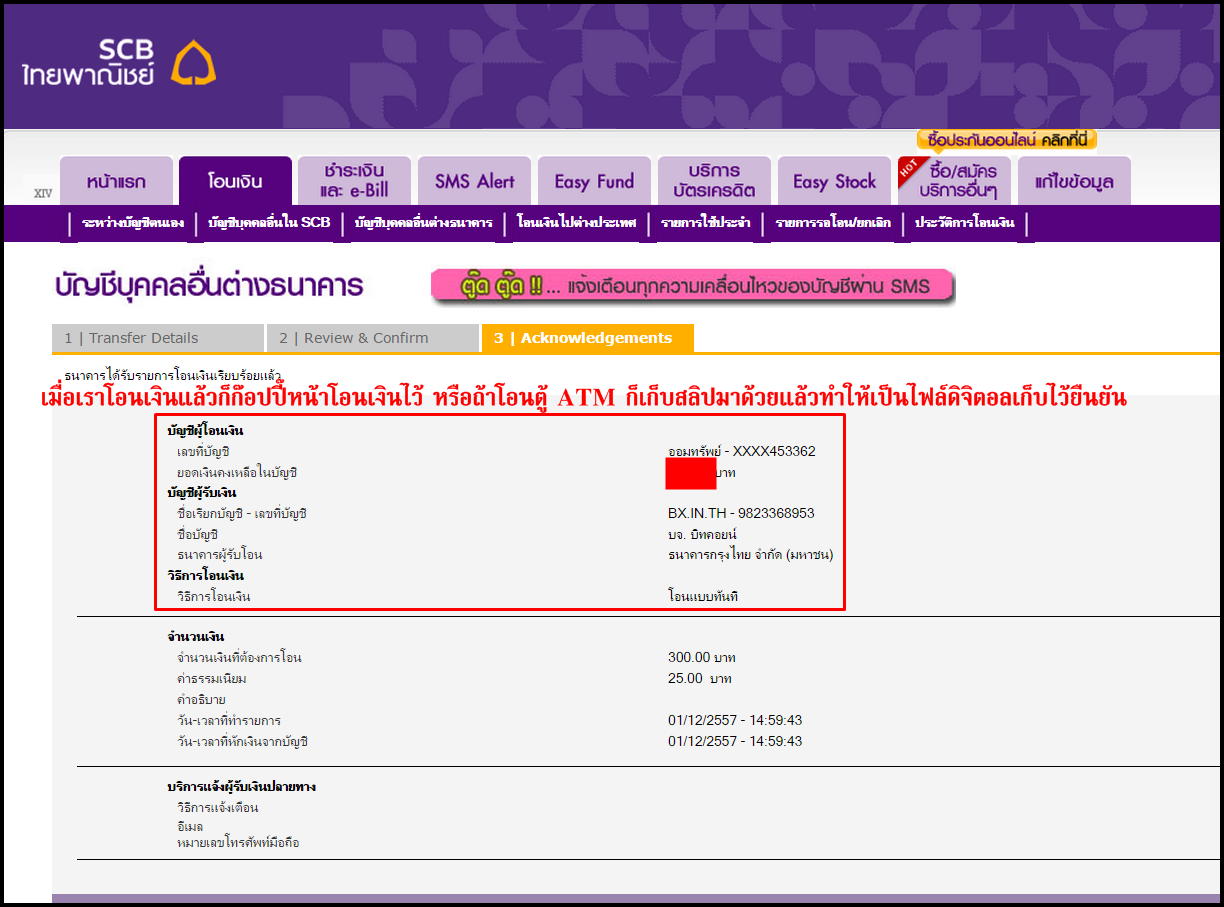Click the บัญชีผู้โอนเงิน heading

click(205, 430)
